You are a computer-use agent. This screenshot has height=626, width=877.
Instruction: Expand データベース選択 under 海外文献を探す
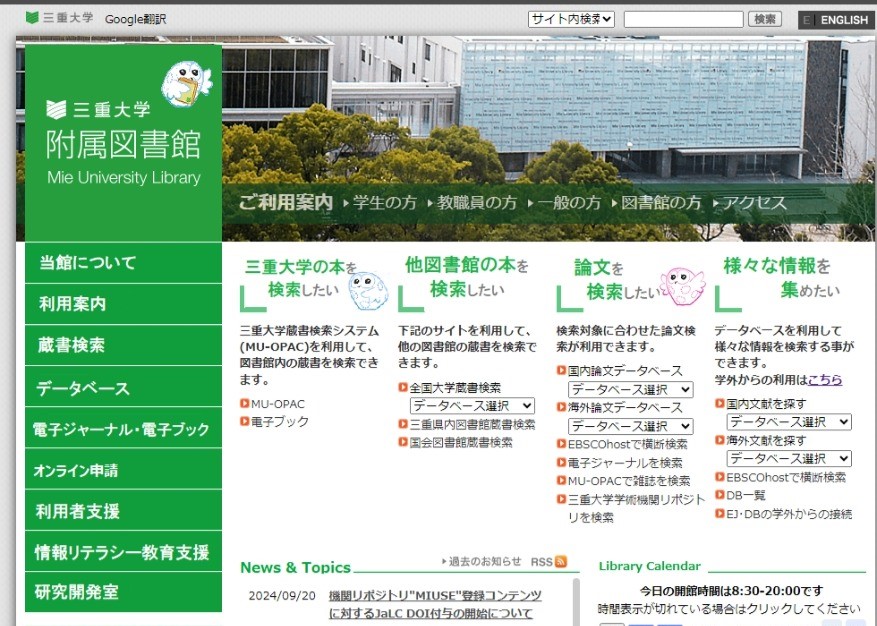(789, 459)
